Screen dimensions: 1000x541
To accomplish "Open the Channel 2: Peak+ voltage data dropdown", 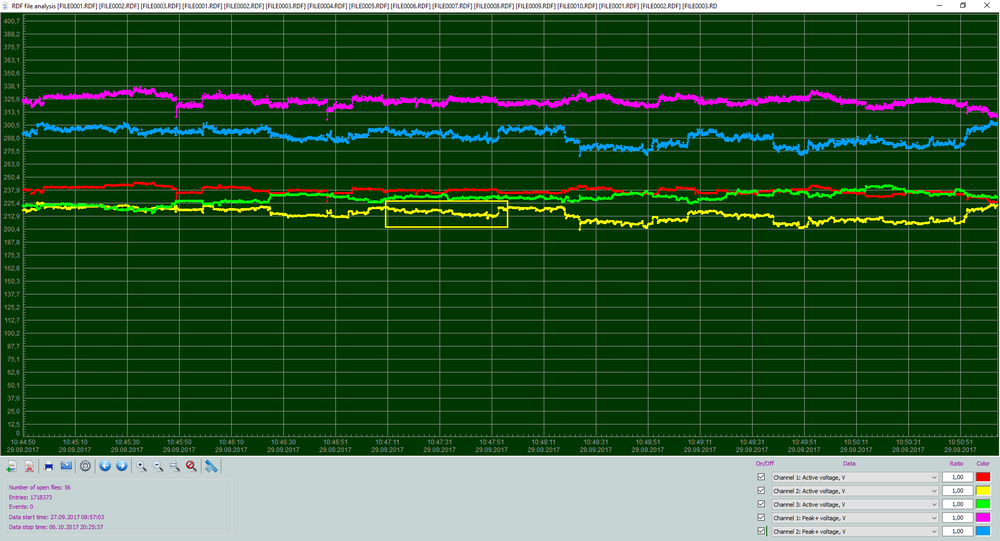I will 855,531.
